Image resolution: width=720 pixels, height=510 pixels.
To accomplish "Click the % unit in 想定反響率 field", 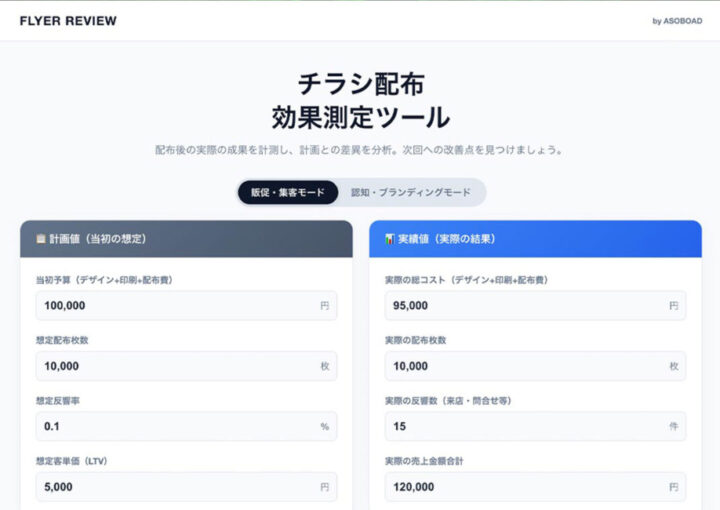I will pos(325,426).
